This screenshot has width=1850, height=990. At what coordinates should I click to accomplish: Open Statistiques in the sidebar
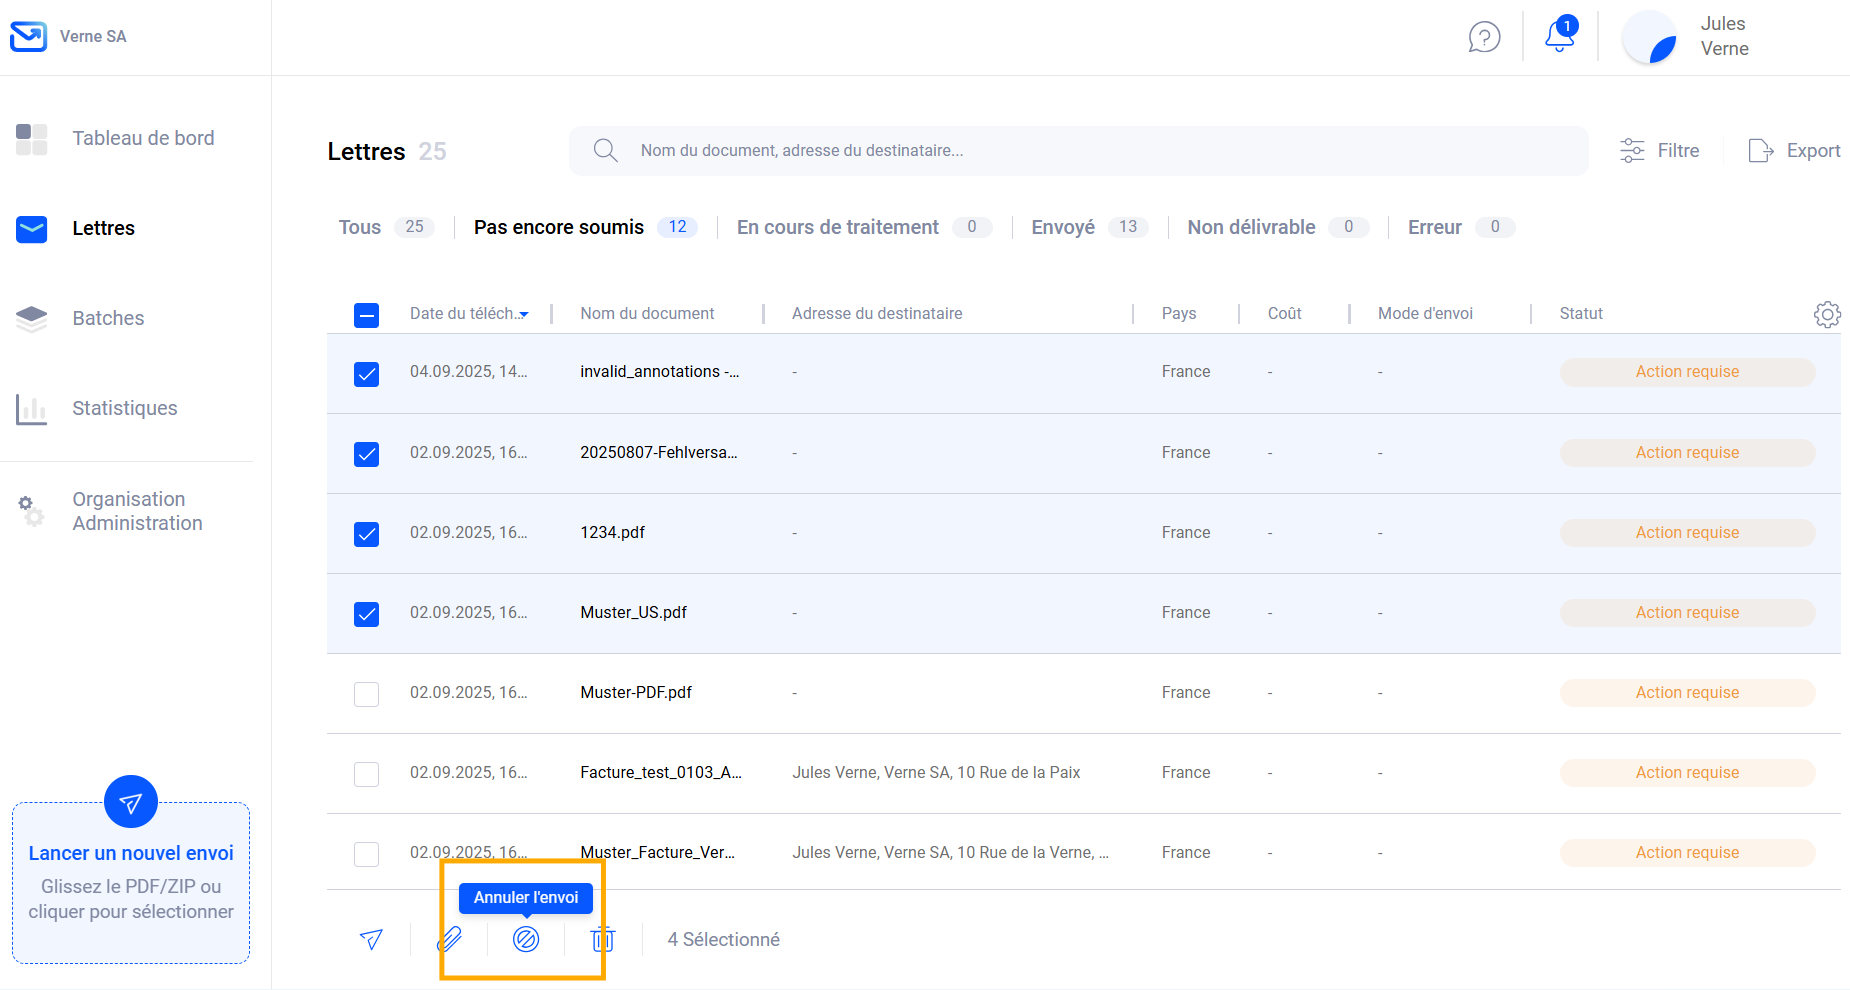click(x=124, y=408)
